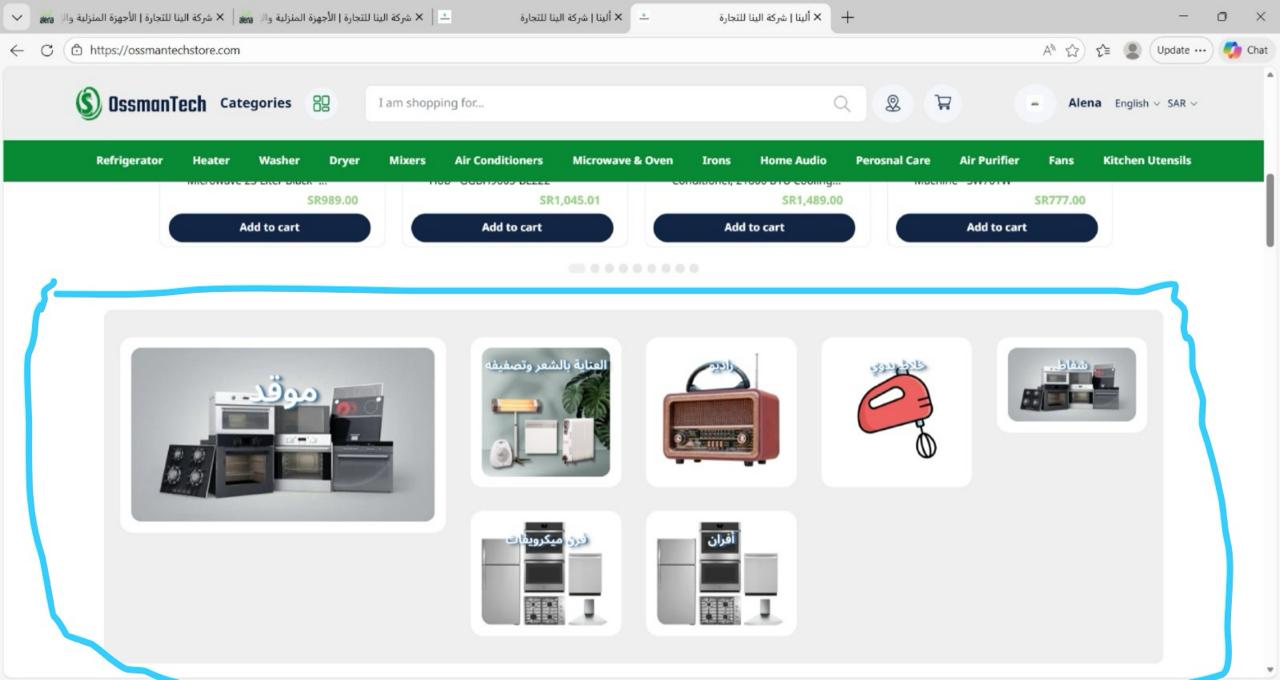The width and height of the screenshot is (1280, 680).
Task: Click the Alena user avatar icon
Action: click(x=1035, y=104)
